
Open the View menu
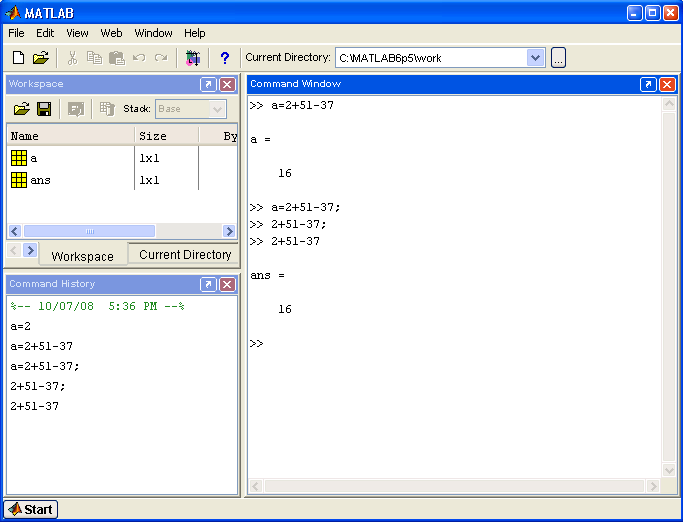[77, 33]
